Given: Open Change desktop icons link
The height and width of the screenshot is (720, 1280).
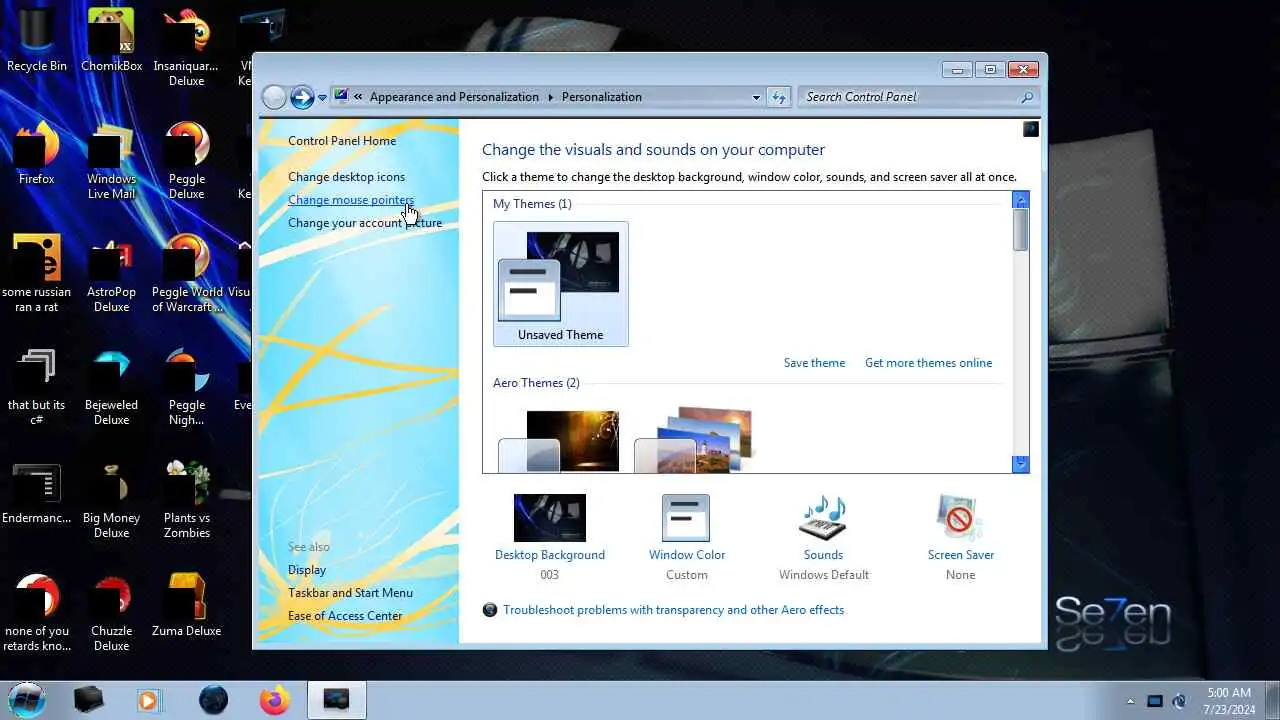Looking at the screenshot, I should [346, 177].
